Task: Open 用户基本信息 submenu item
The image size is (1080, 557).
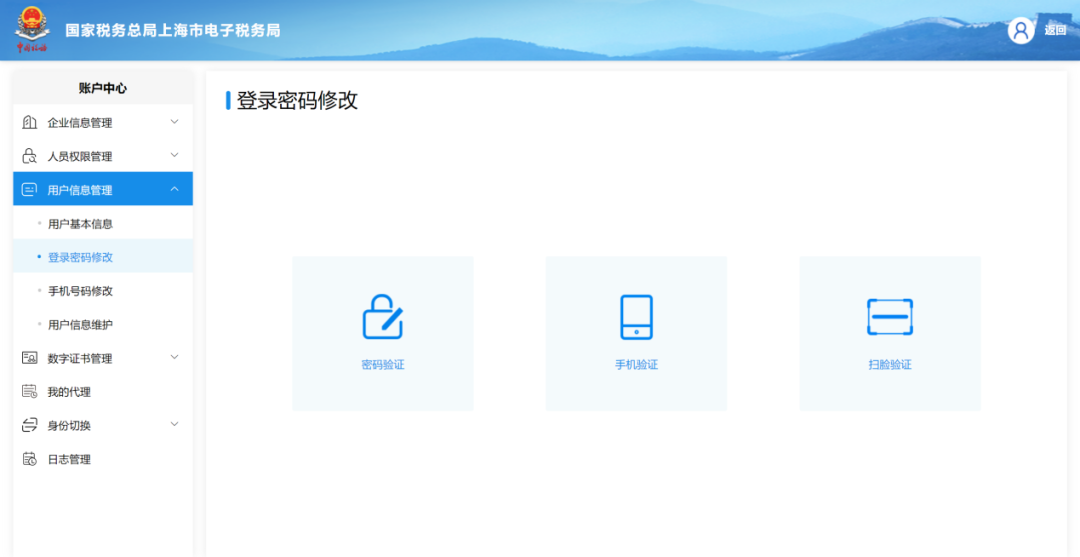Action: 103,224
